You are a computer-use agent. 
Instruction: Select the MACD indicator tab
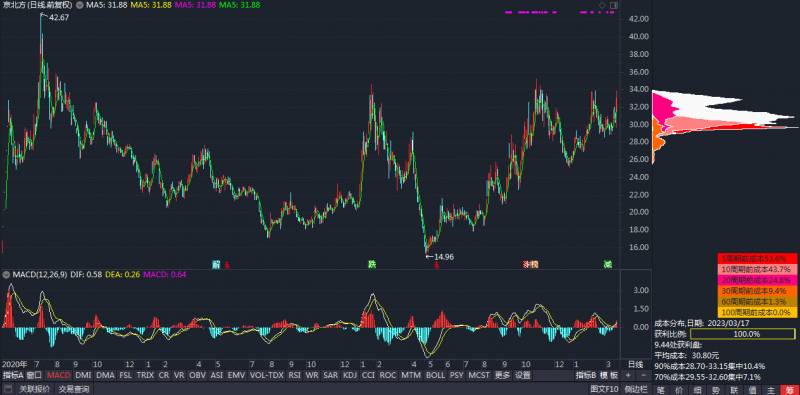[x=59, y=375]
